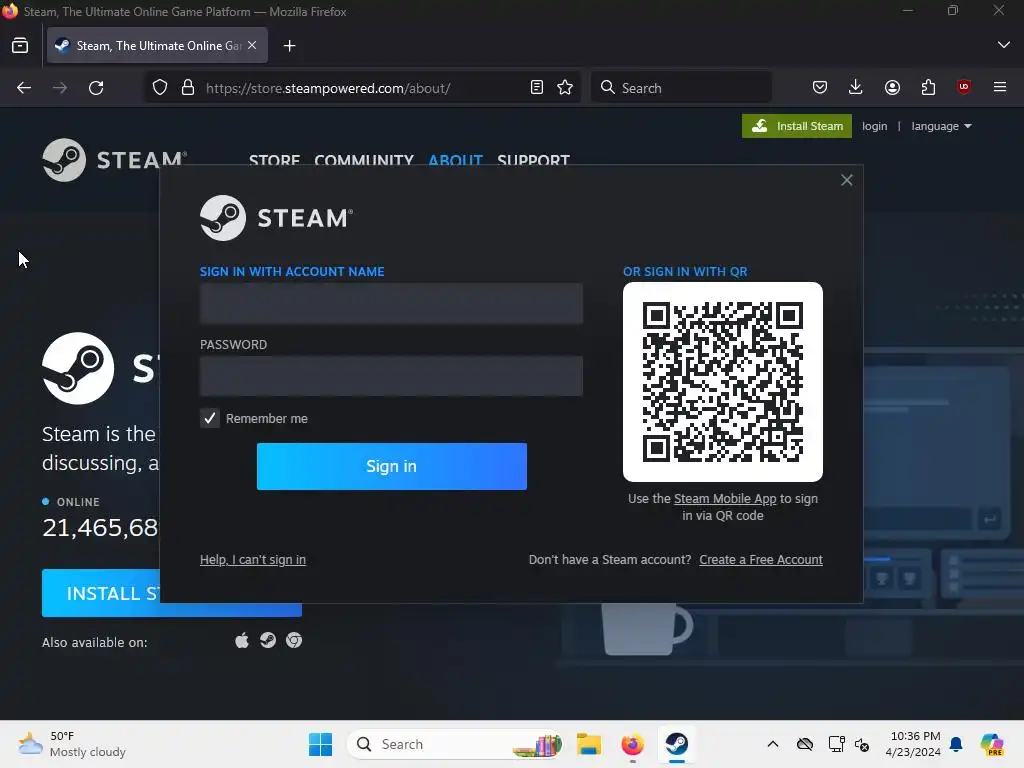Open Firefox View recent browsing icon
Viewport: 1024px width, 768px height.
[x=20, y=46]
